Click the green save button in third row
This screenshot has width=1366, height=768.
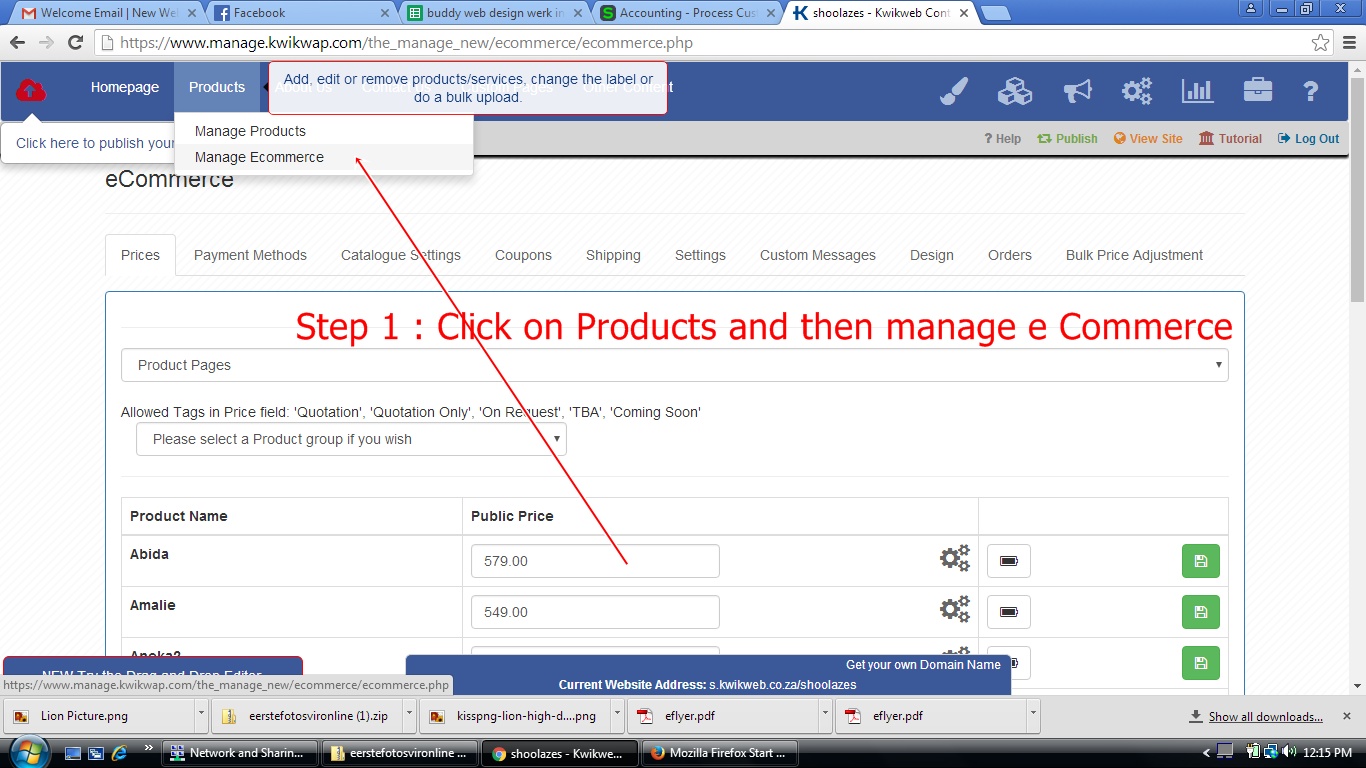[1200, 663]
